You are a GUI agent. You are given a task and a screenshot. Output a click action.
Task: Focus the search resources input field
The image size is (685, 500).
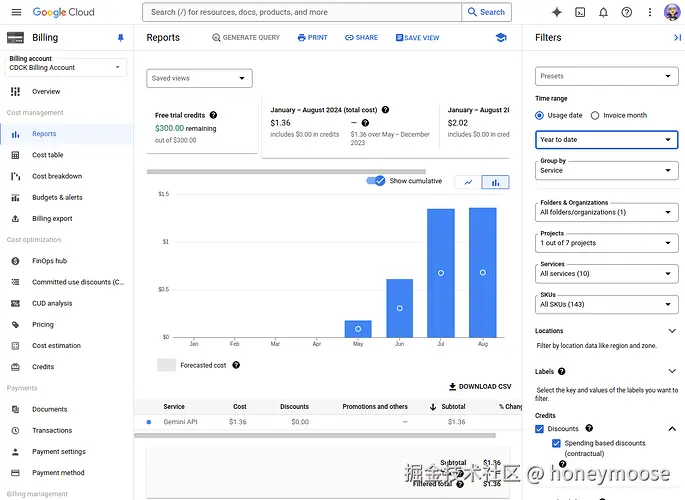[x=302, y=12]
